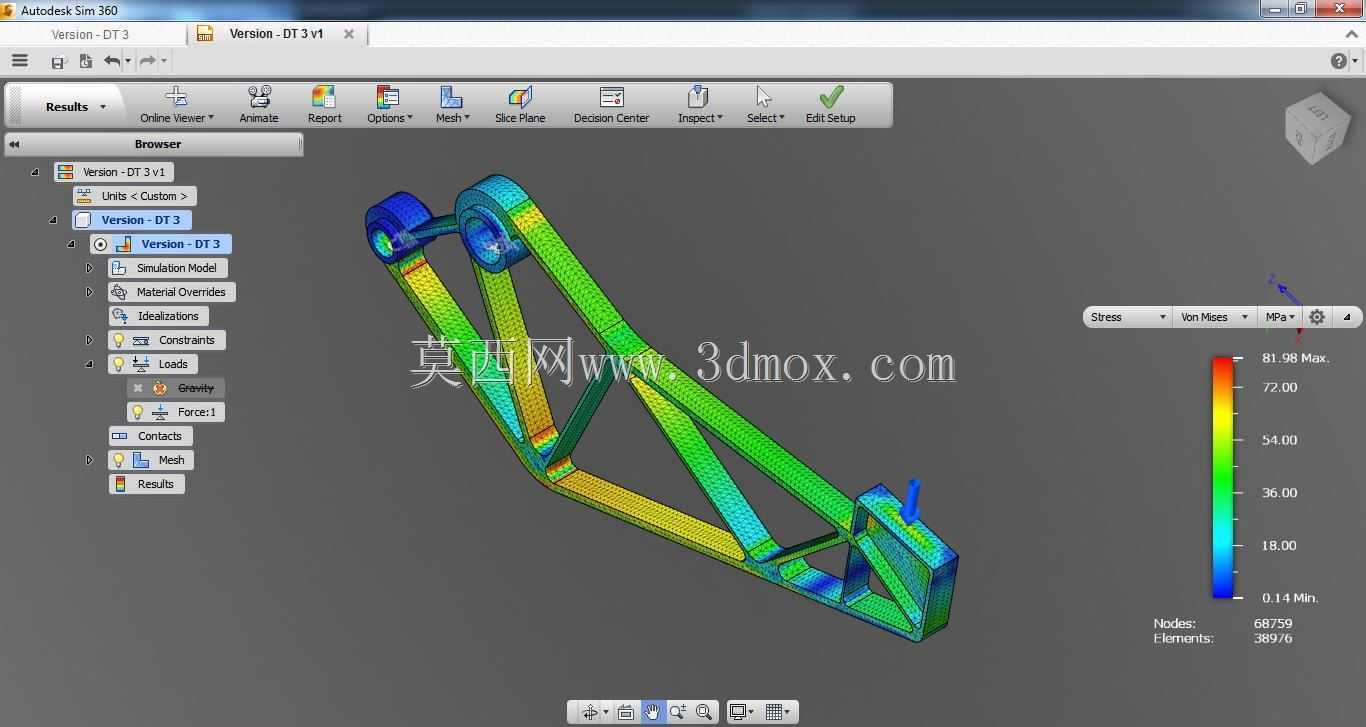Select the Zoom tool
1366x727 pixels.
click(x=678, y=712)
